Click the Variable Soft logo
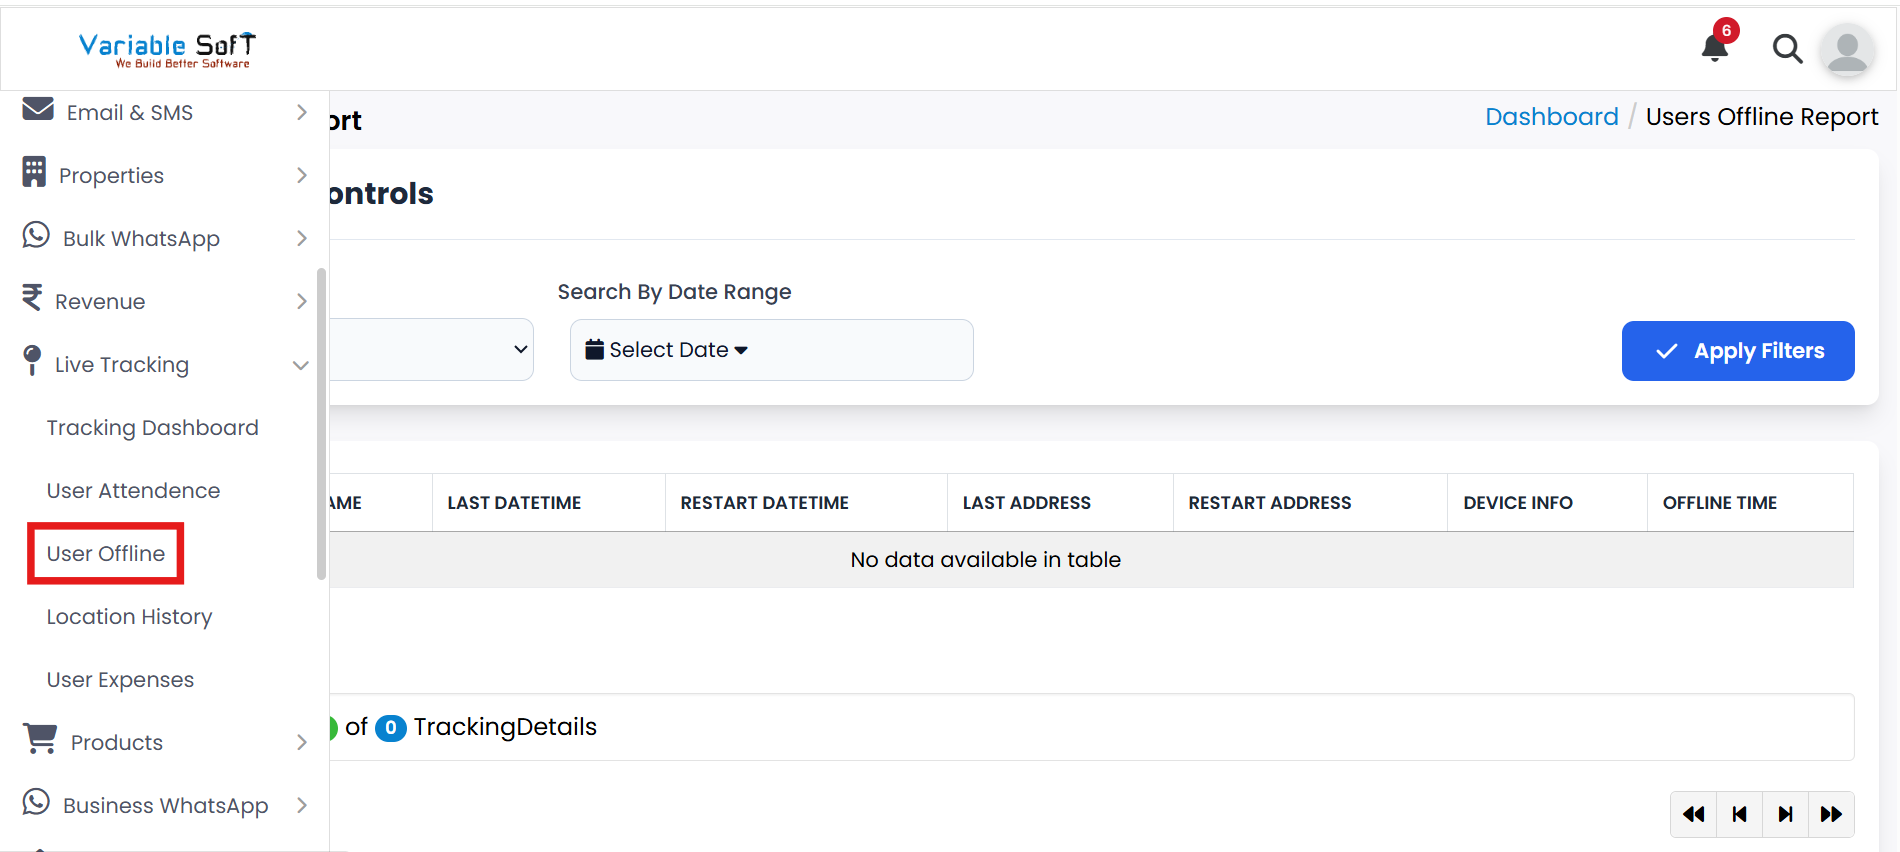This screenshot has height=852, width=1900. pyautogui.click(x=167, y=49)
